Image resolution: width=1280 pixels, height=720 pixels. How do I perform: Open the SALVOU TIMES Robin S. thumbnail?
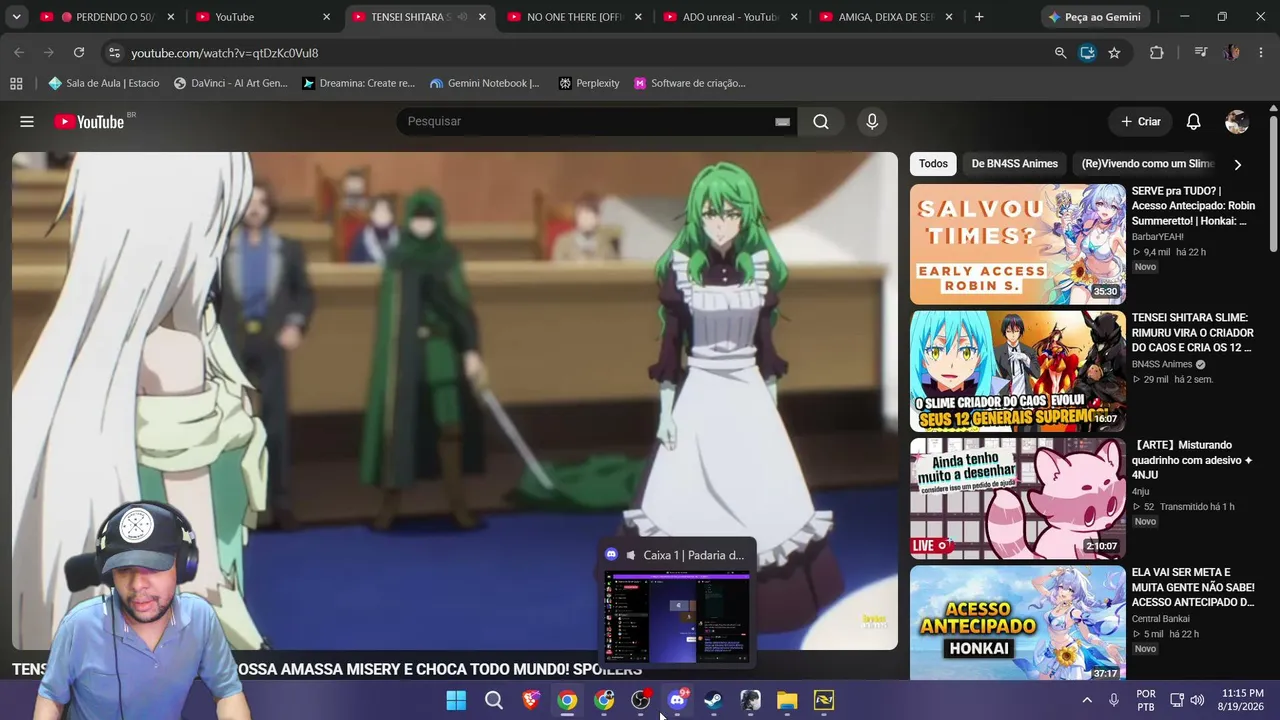pos(1017,244)
